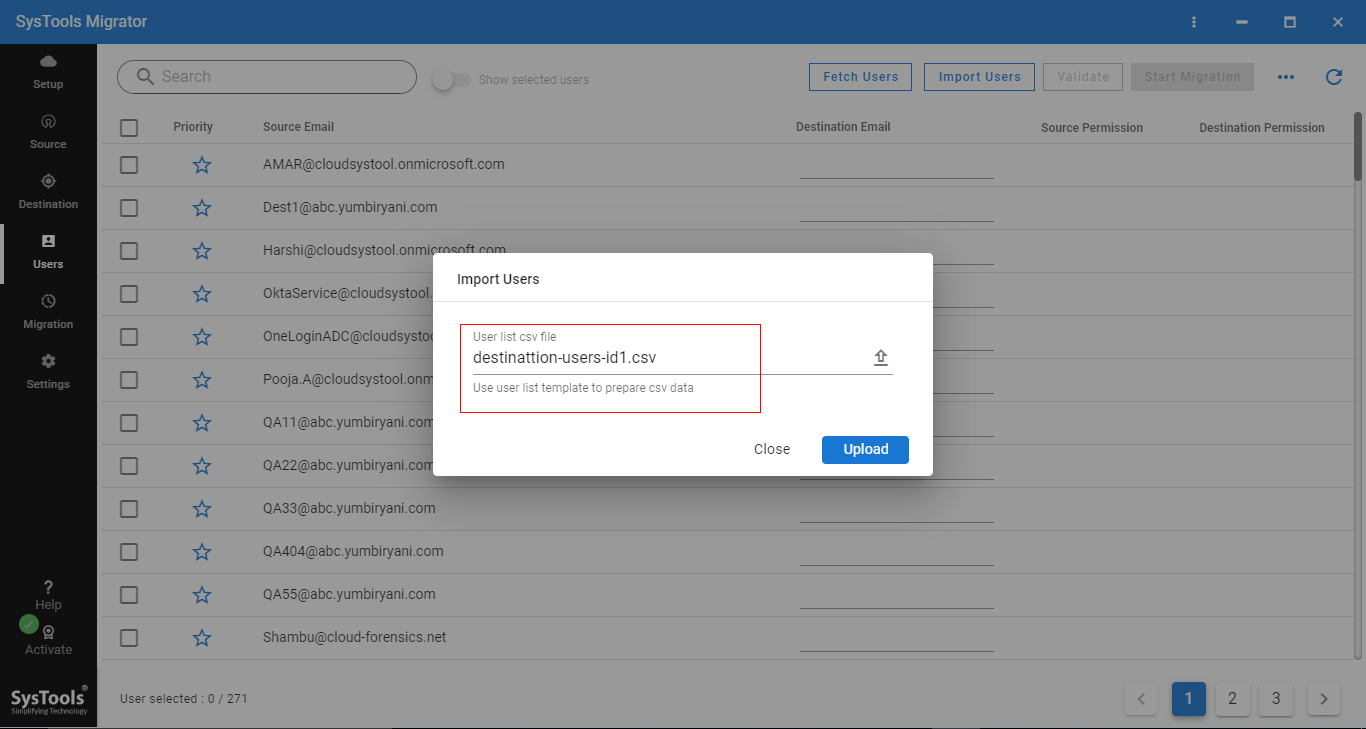Click QA55@abc.yumbiryani.com email text
1366x729 pixels.
coord(349,594)
